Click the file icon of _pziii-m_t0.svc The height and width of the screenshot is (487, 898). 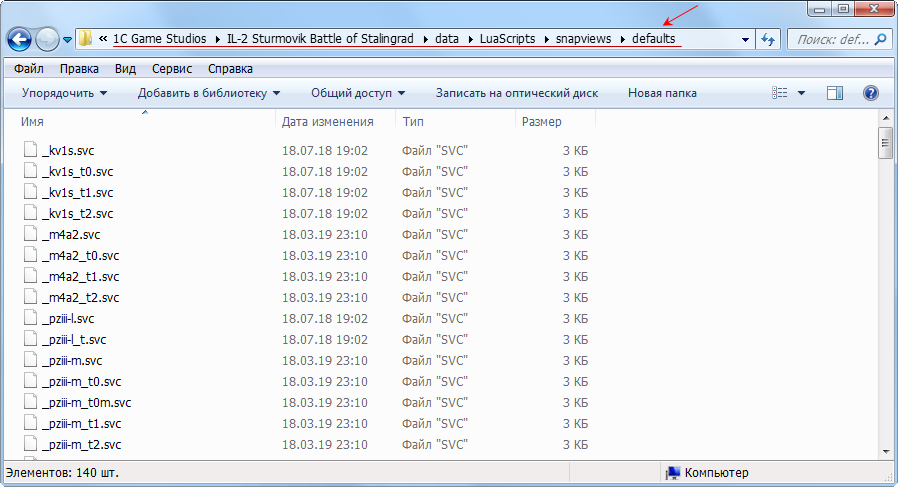click(31, 380)
